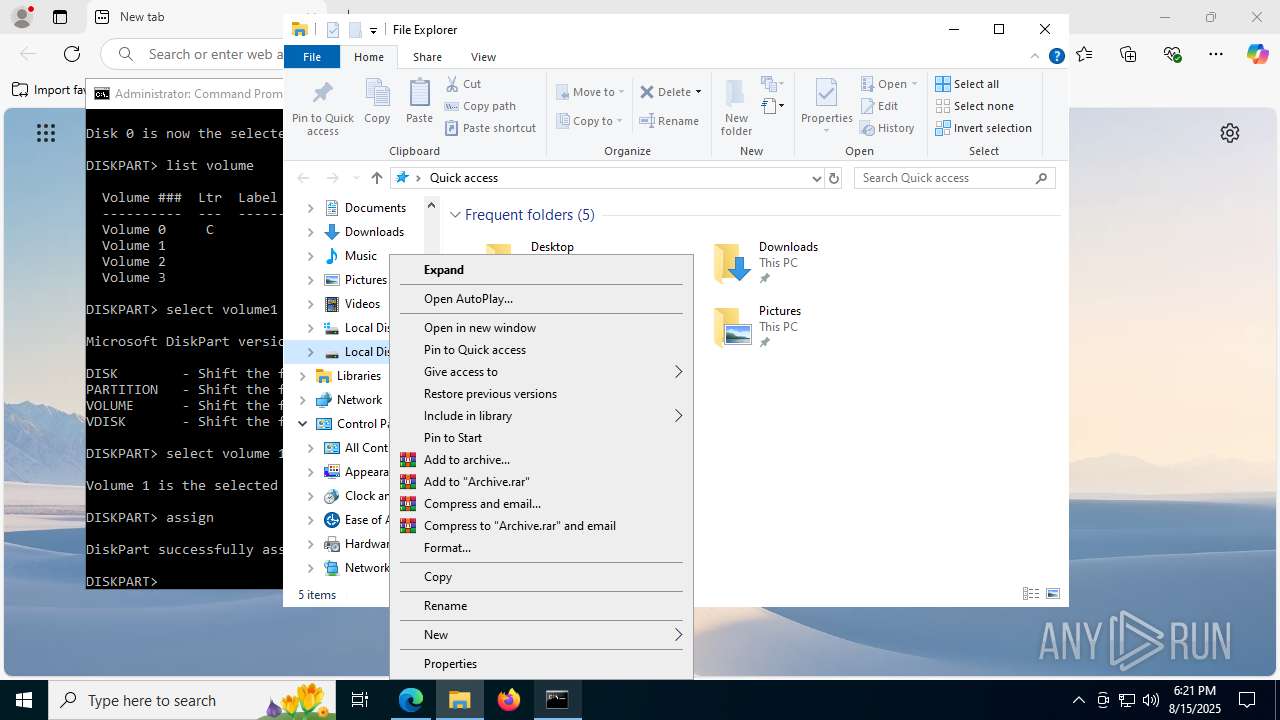Open Give access to submenu
The height and width of the screenshot is (720, 1280).
(541, 372)
